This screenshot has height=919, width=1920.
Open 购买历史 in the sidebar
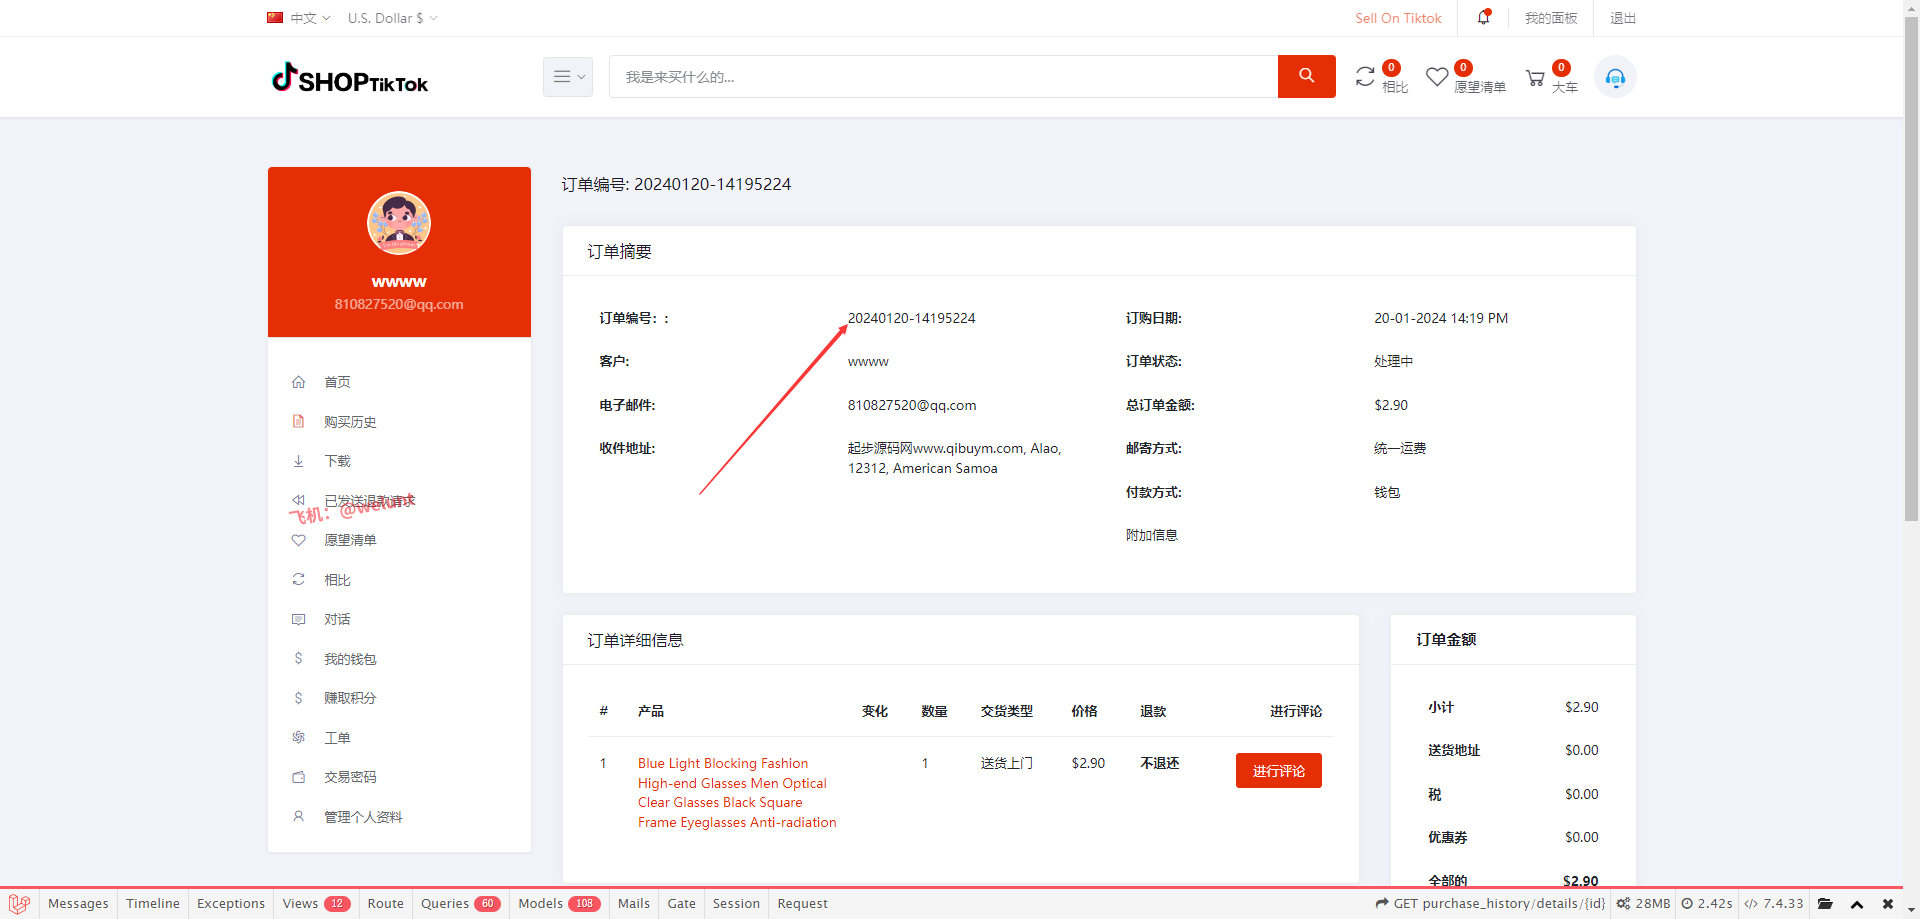click(350, 422)
